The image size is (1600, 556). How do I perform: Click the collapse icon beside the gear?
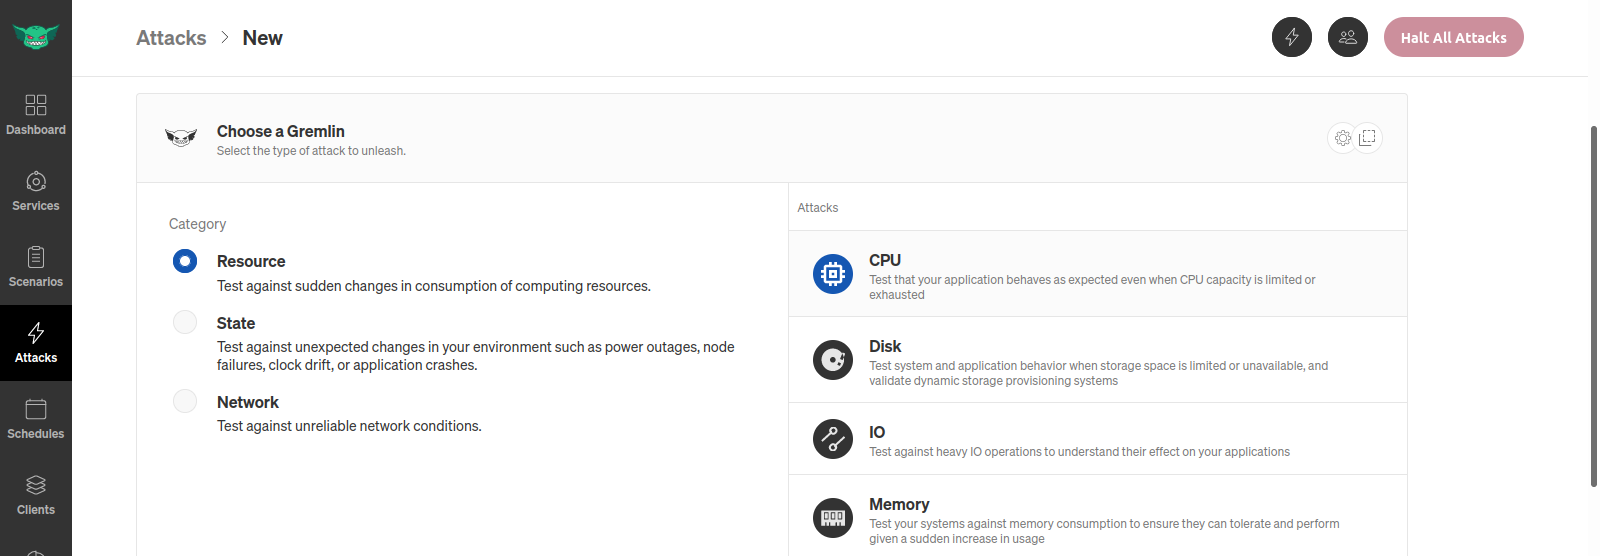pos(1368,137)
